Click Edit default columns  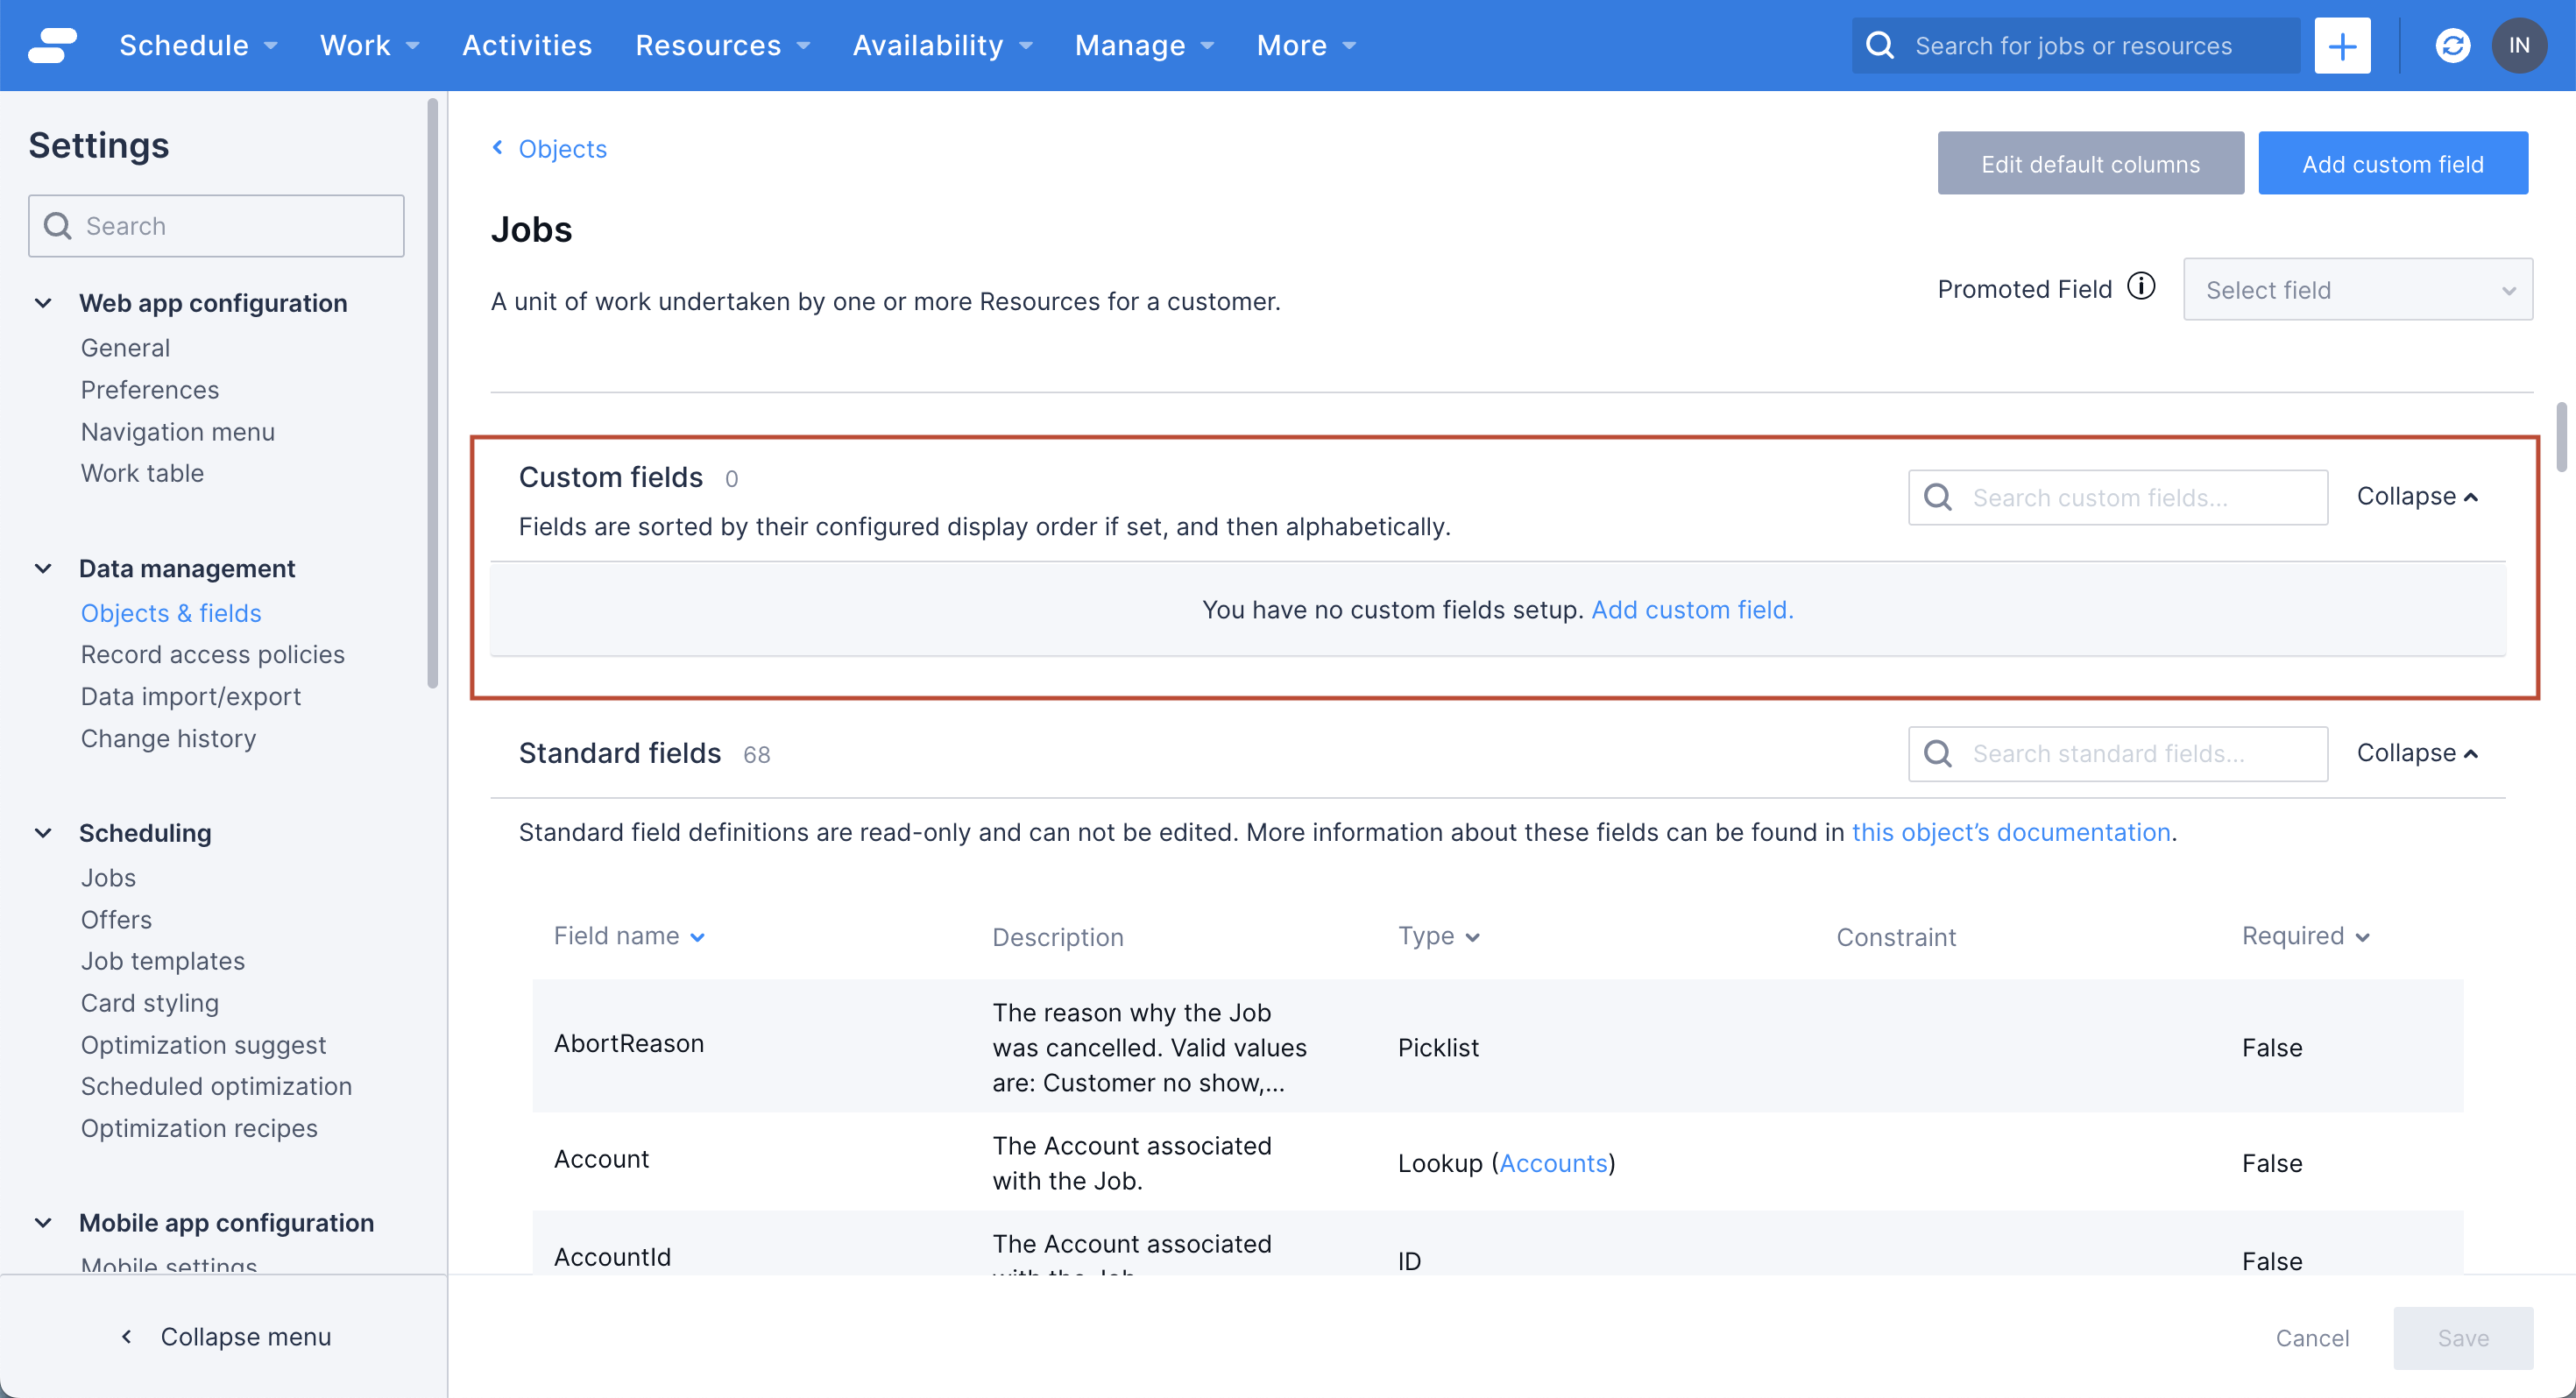(x=2090, y=163)
